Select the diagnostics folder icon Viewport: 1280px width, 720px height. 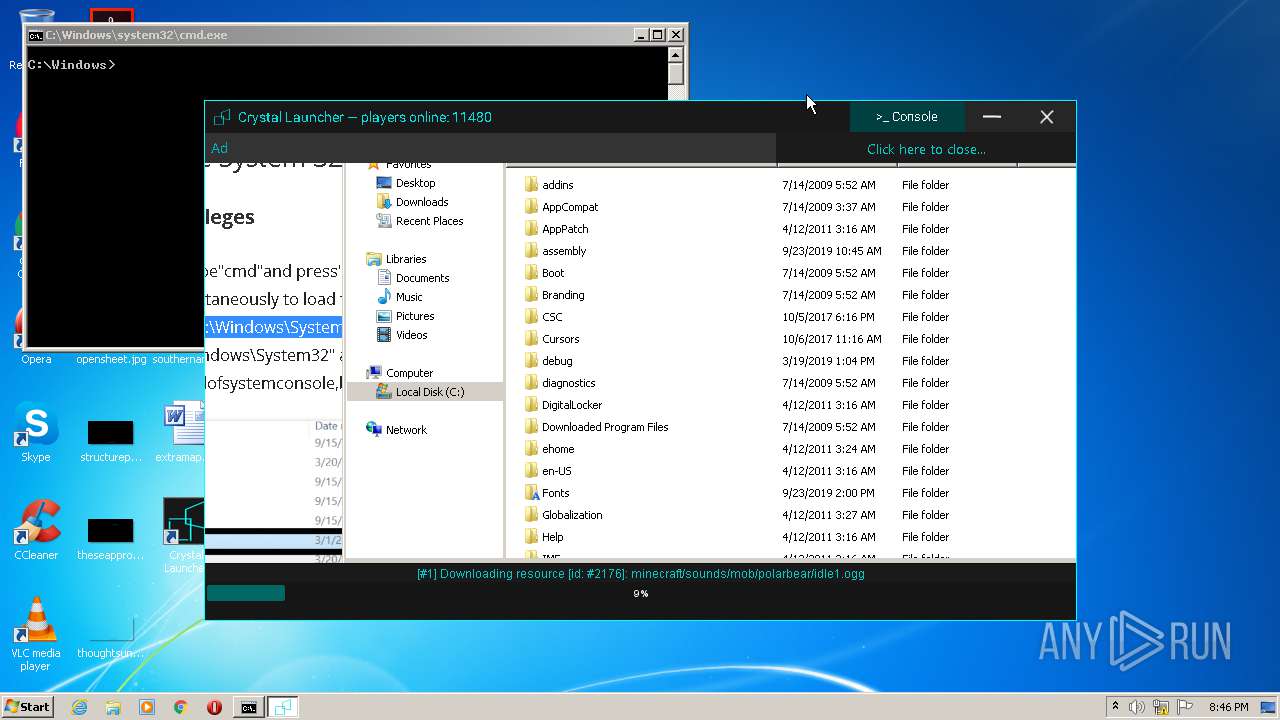point(531,383)
